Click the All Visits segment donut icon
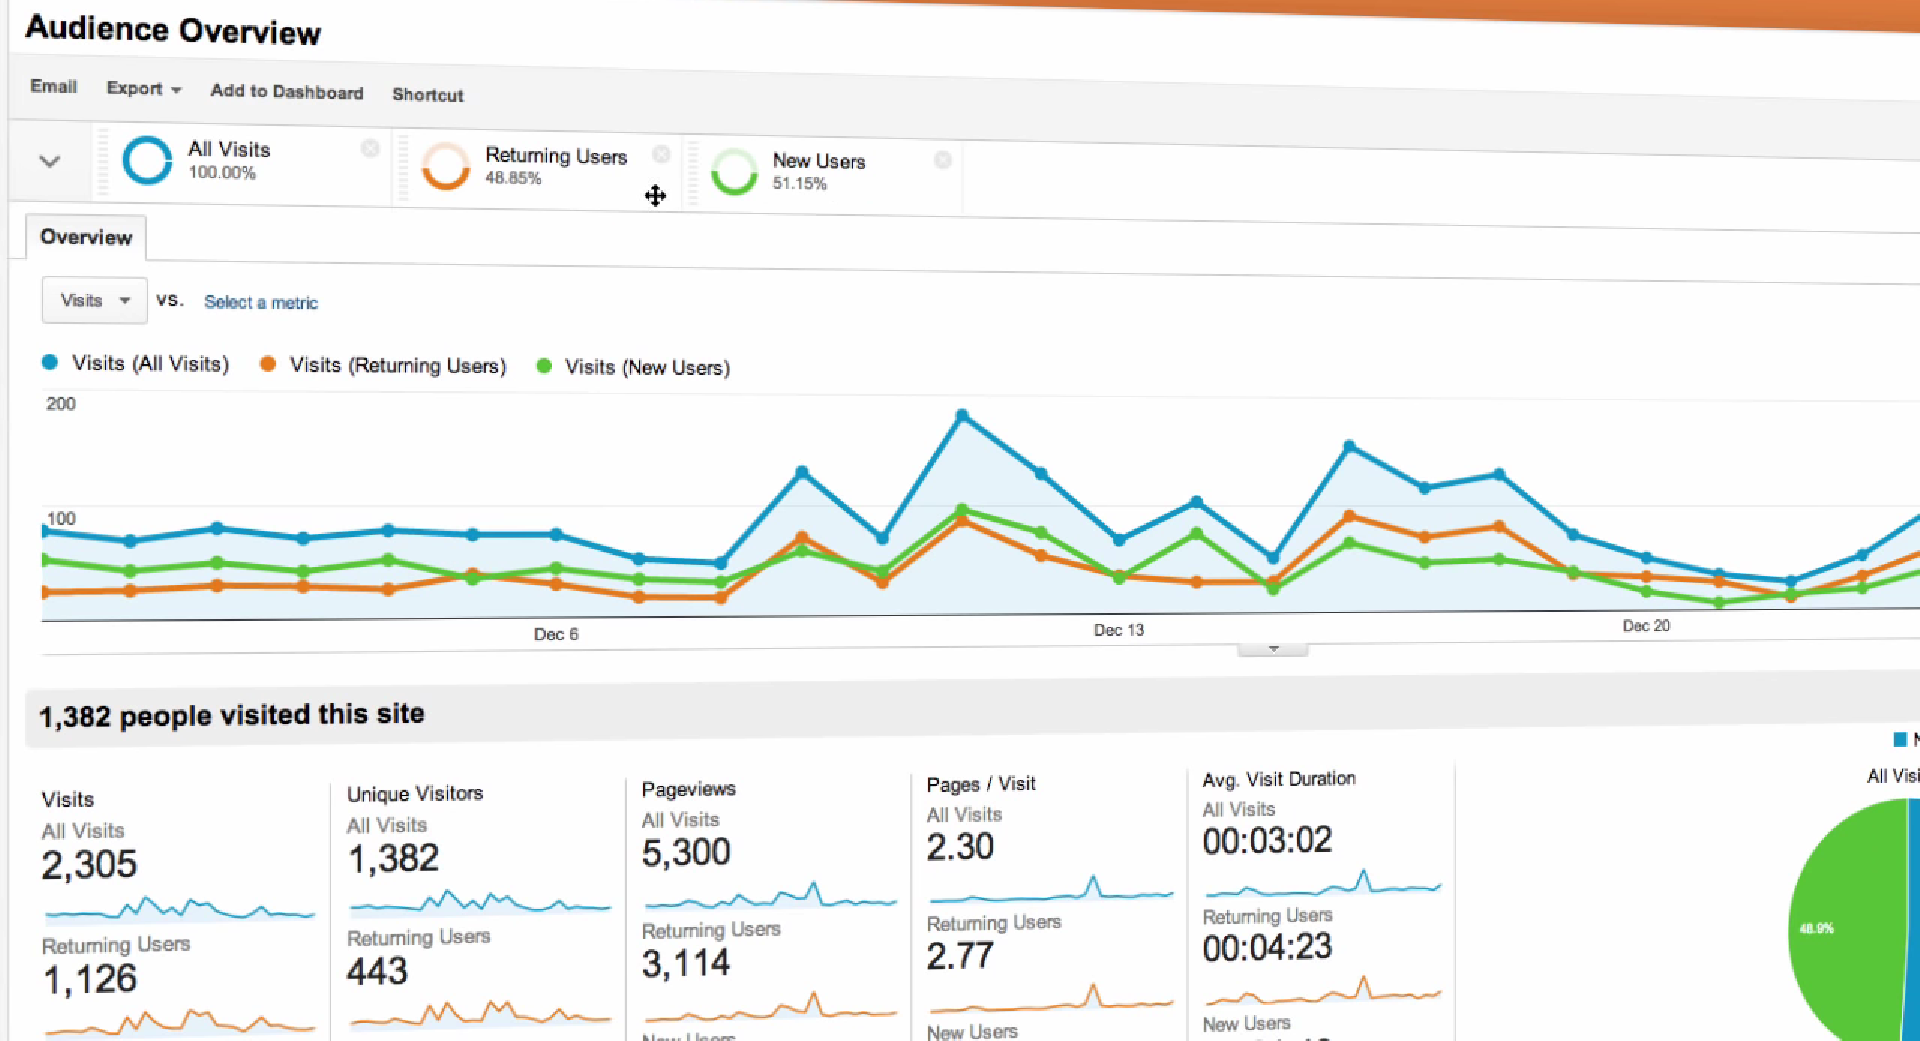 click(x=147, y=160)
